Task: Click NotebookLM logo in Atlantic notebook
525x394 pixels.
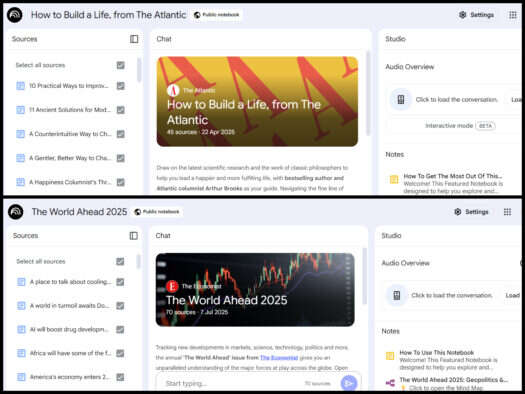Action: tap(15, 15)
